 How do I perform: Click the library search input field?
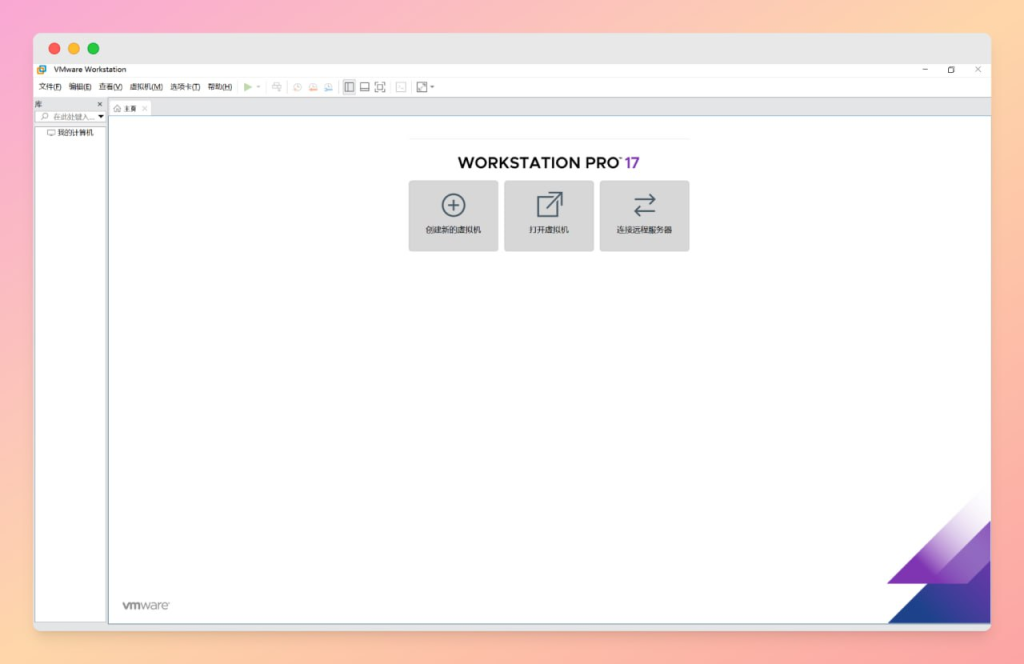click(x=65, y=115)
